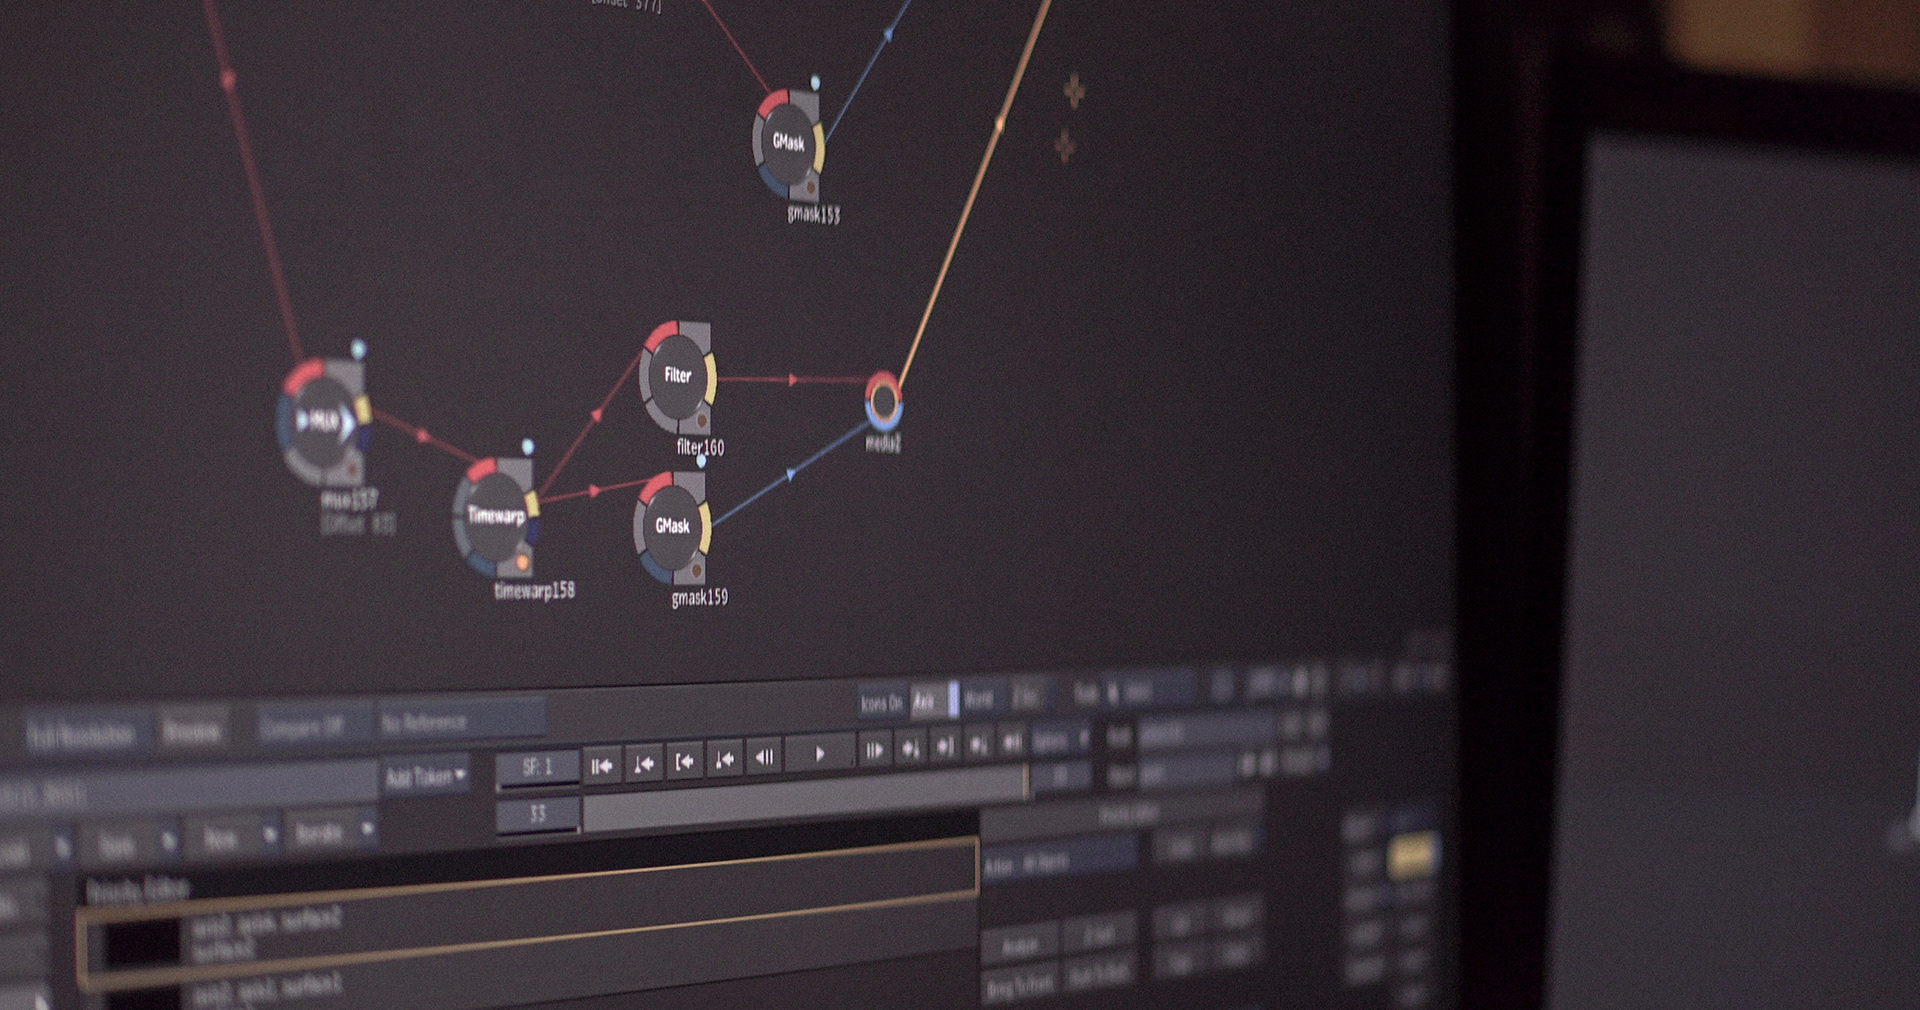This screenshot has height=1010, width=1920.
Task: Click yellow output tab of gmask159 node
Action: pos(705,529)
